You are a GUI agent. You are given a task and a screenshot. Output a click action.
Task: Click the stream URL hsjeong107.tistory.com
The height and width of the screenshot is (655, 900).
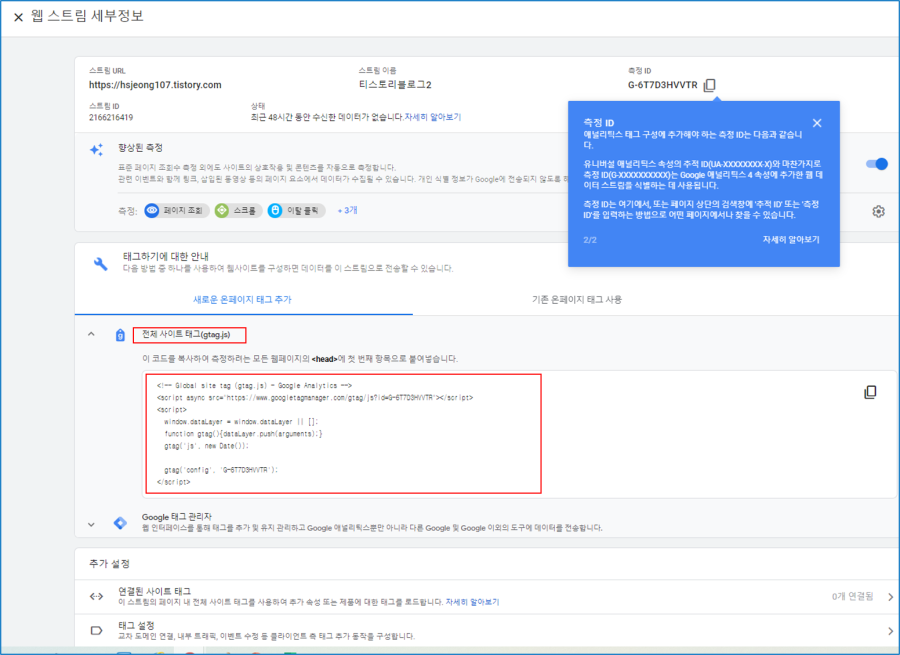(155, 85)
